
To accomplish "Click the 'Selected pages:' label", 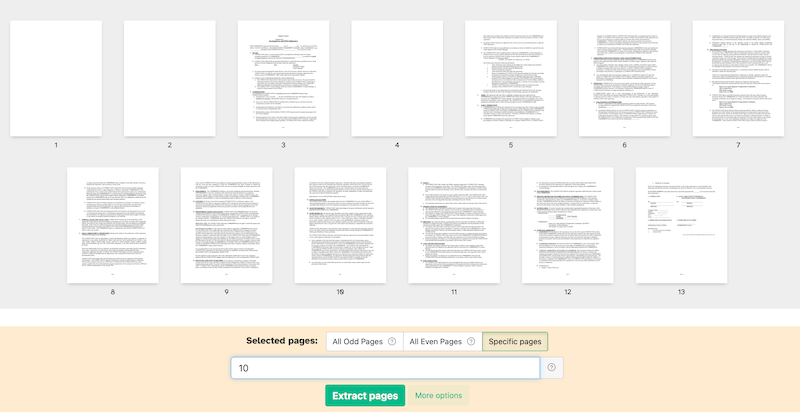I will (x=282, y=341).
